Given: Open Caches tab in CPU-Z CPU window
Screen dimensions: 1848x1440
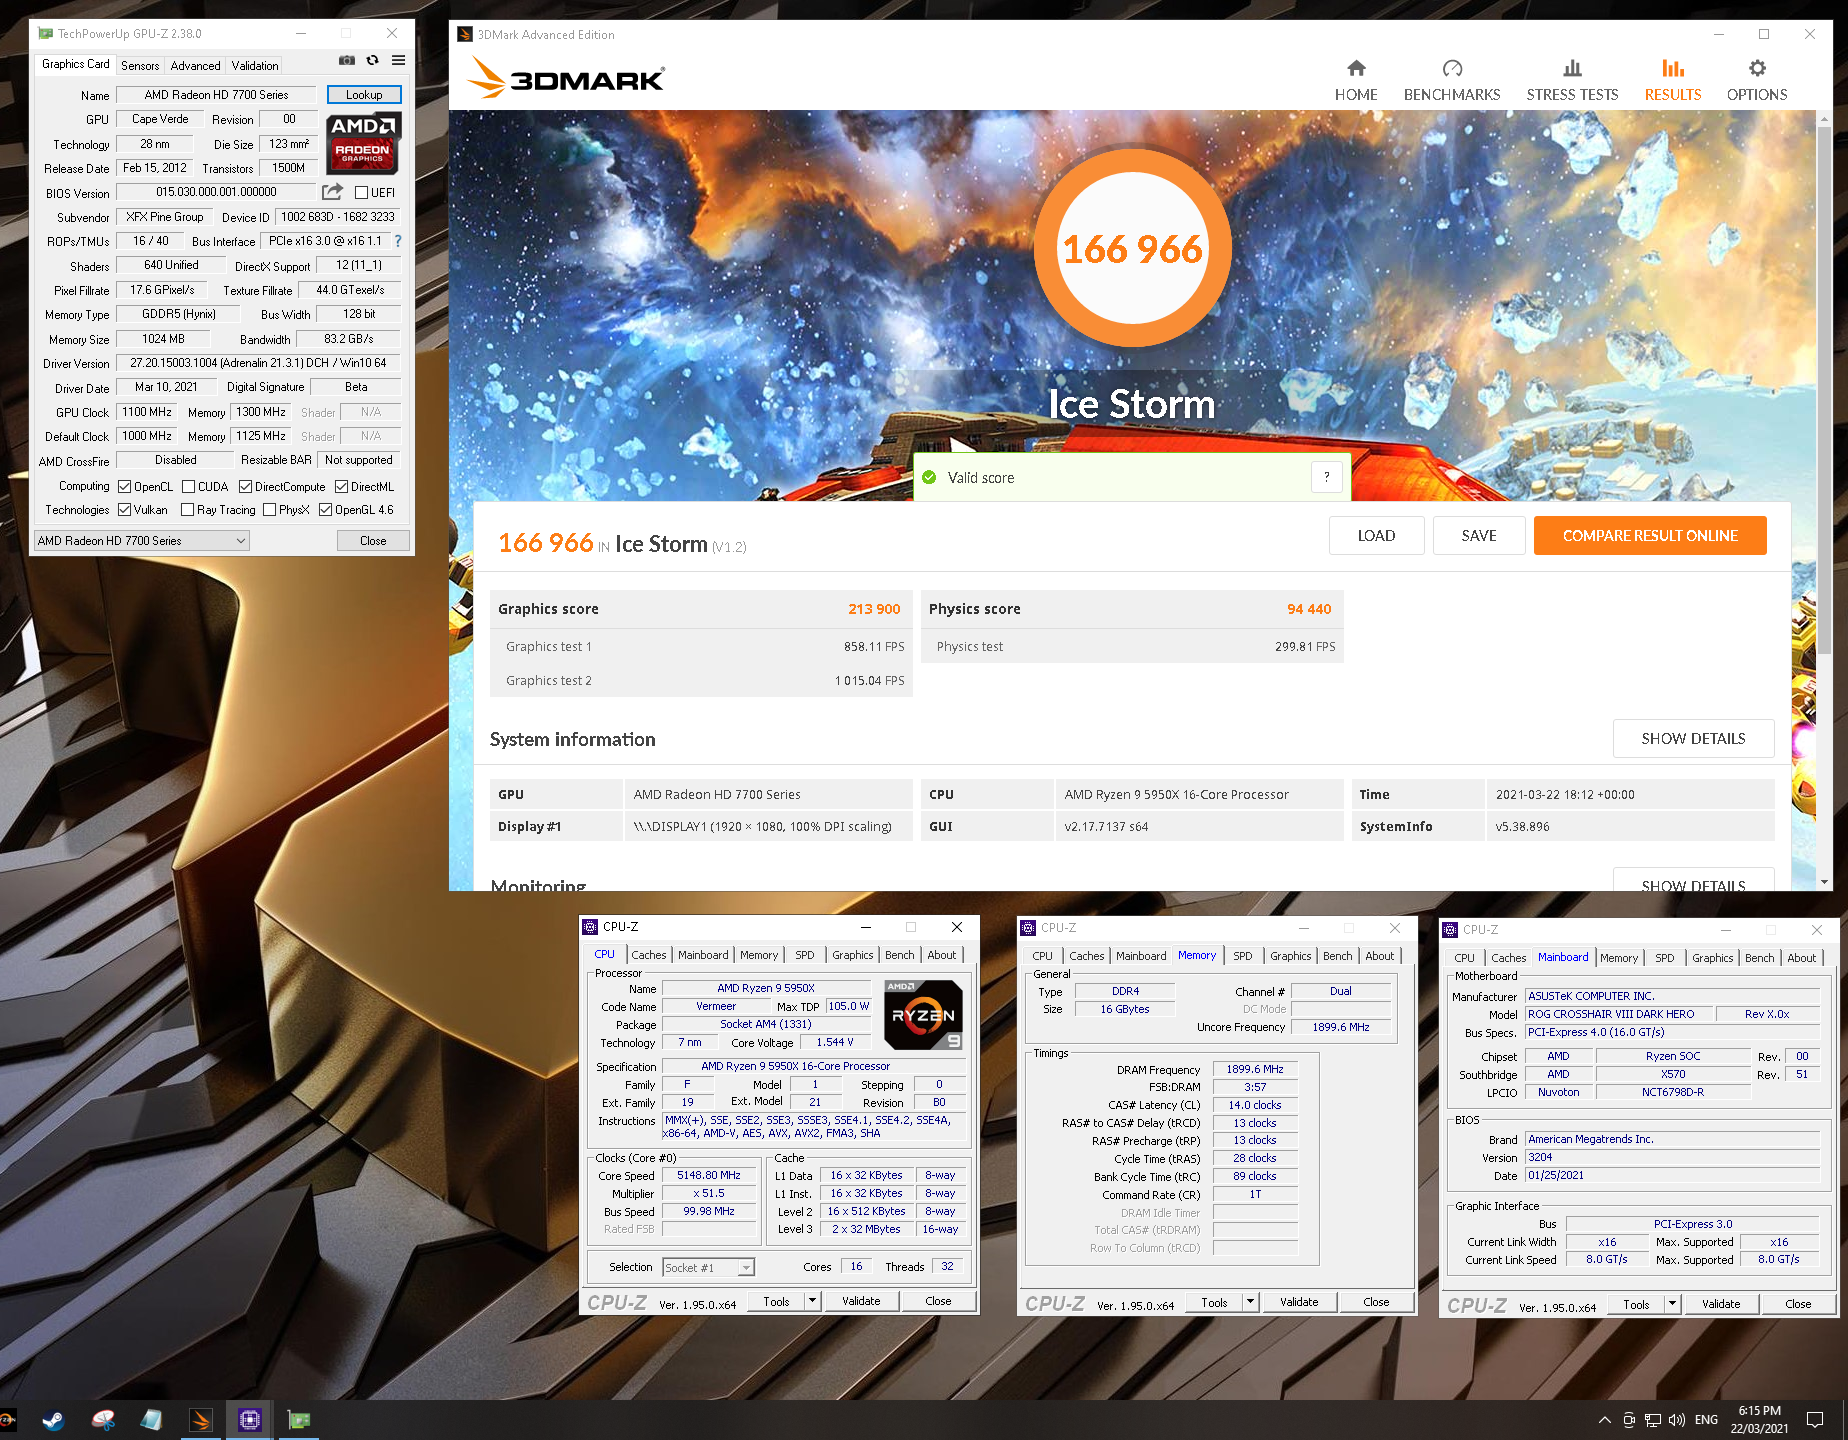Looking at the screenshot, I should point(648,955).
